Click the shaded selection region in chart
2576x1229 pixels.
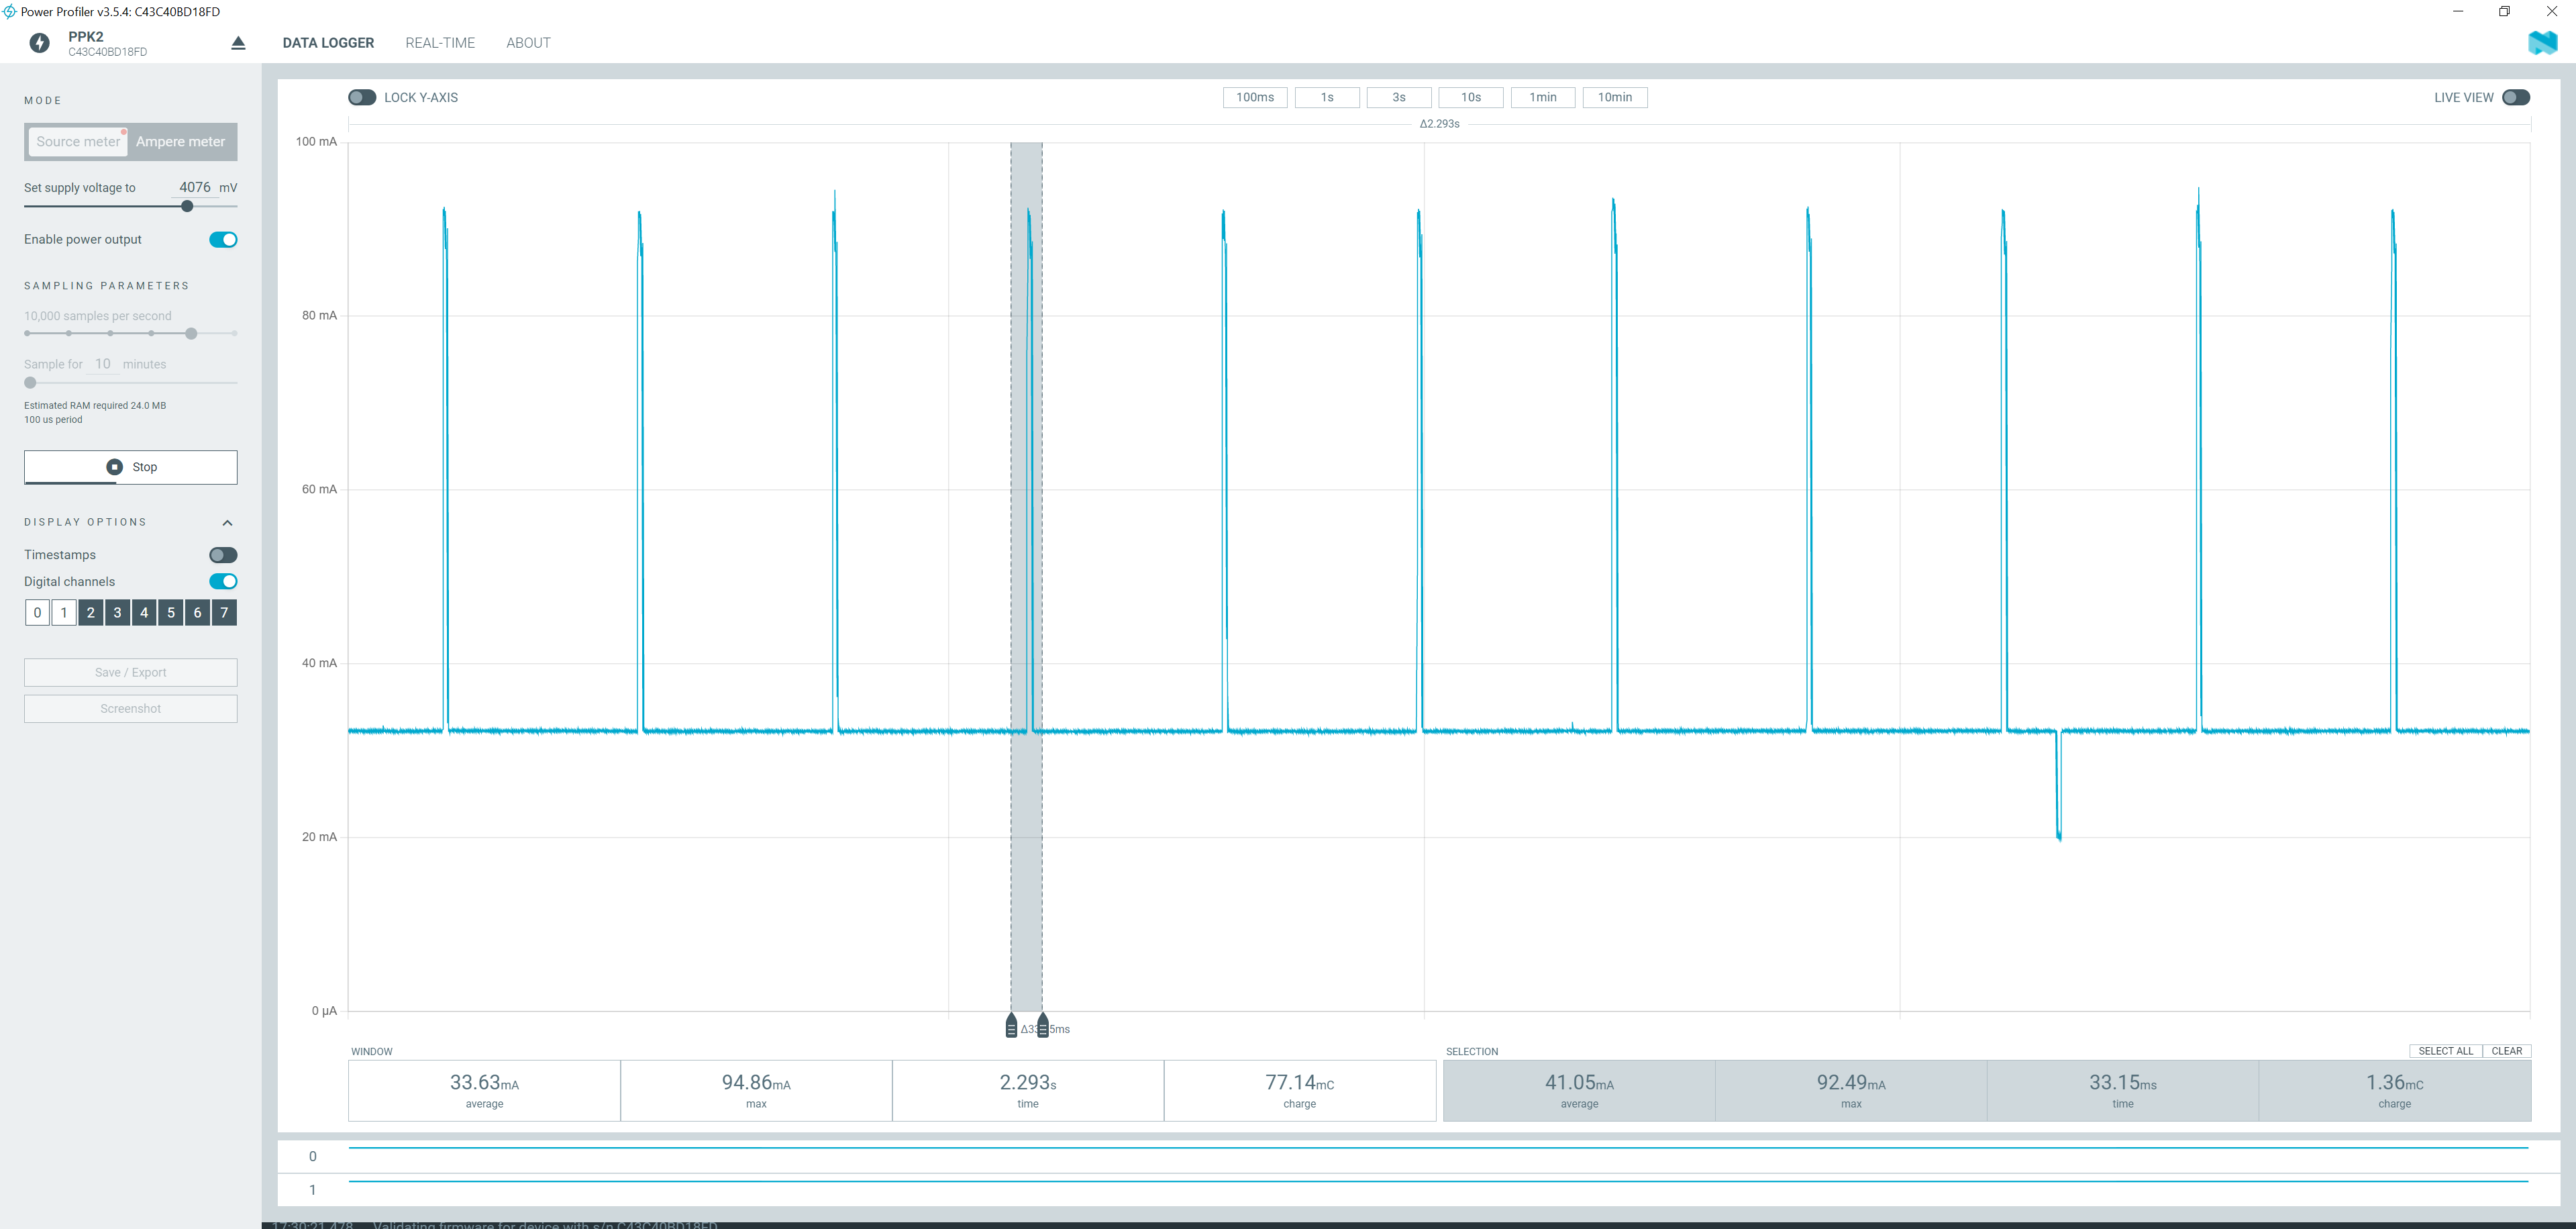pyautogui.click(x=1027, y=576)
